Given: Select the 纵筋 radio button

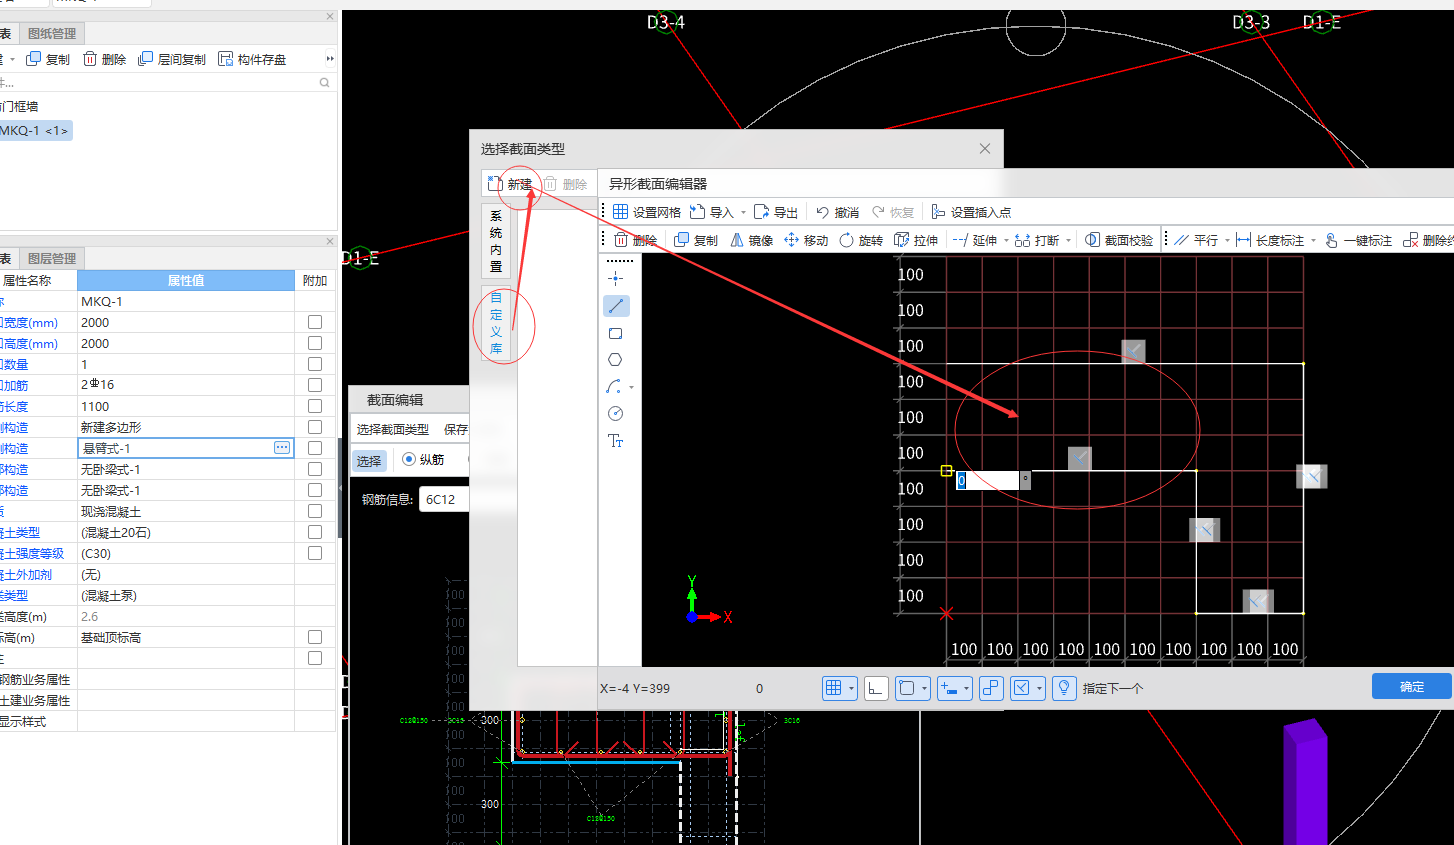Looking at the screenshot, I should (409, 459).
